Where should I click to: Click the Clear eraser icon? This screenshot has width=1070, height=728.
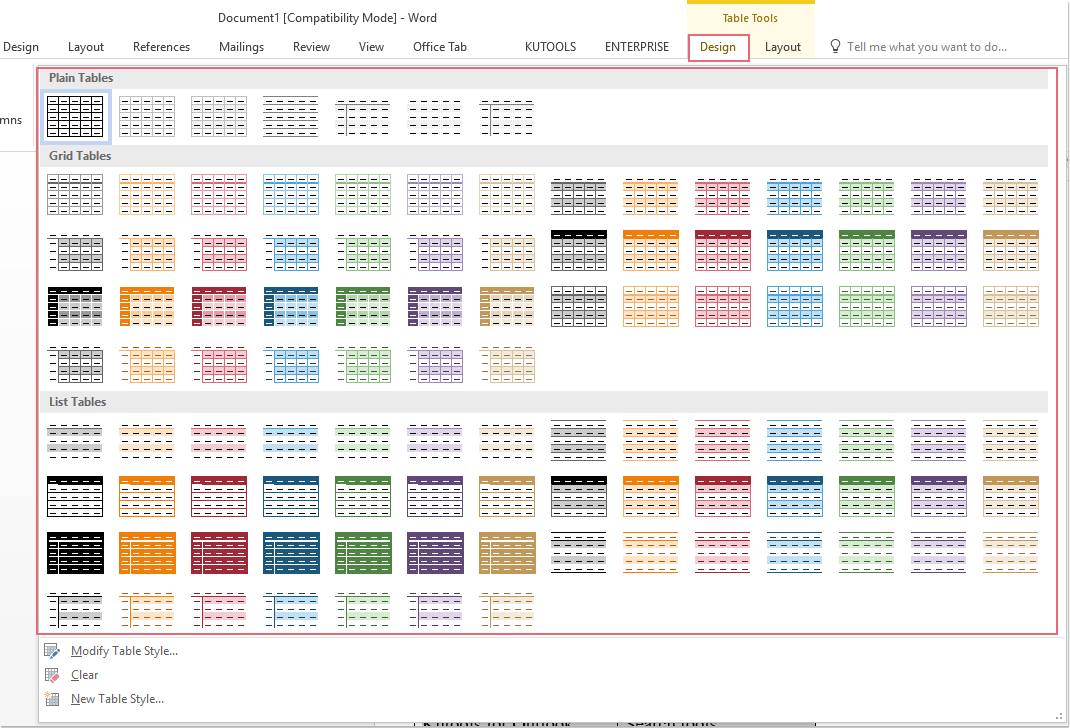[52, 675]
